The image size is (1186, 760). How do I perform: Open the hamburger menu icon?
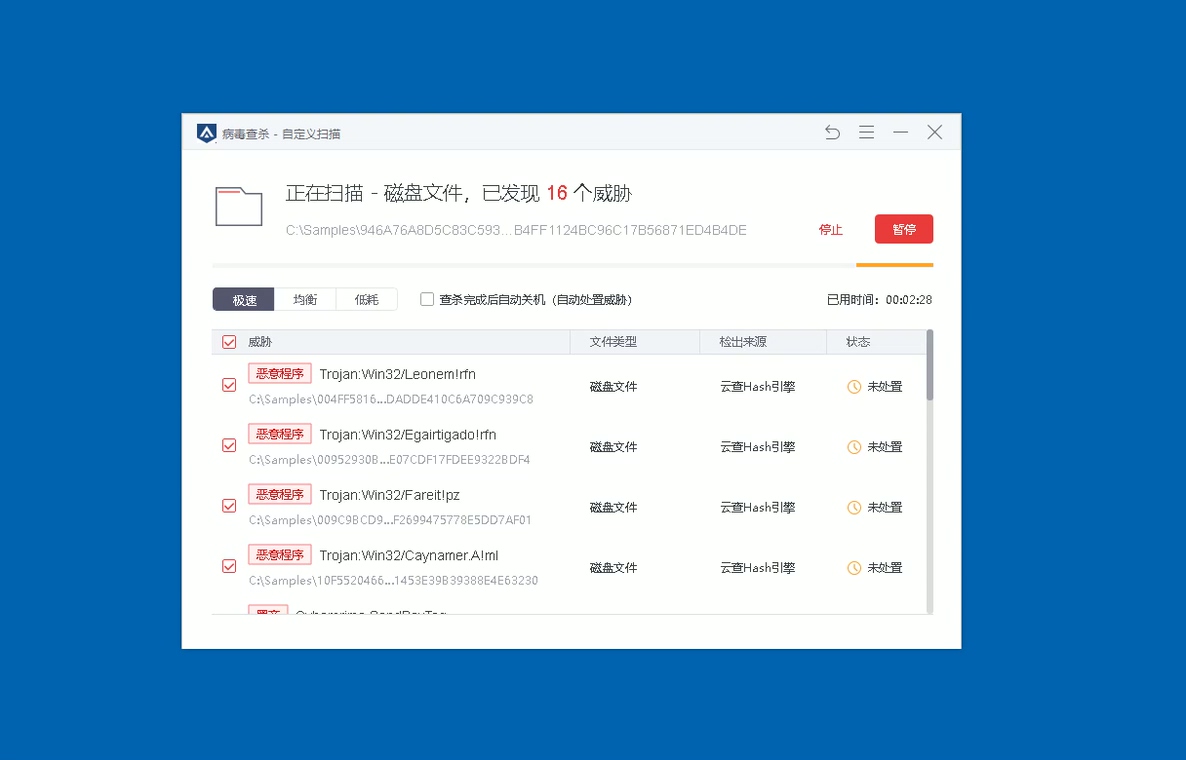866,132
